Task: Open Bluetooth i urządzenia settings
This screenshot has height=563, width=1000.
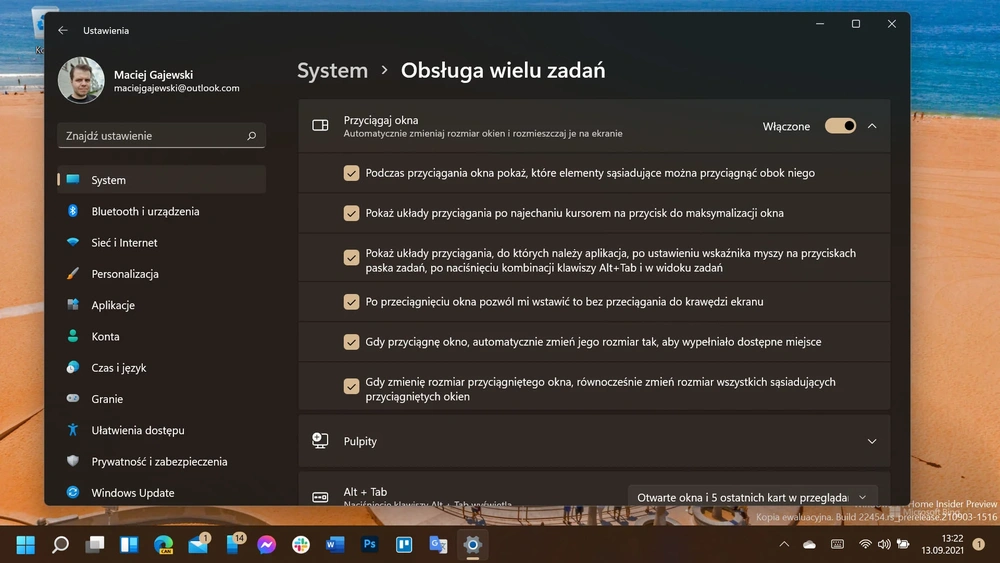Action: tap(161, 211)
